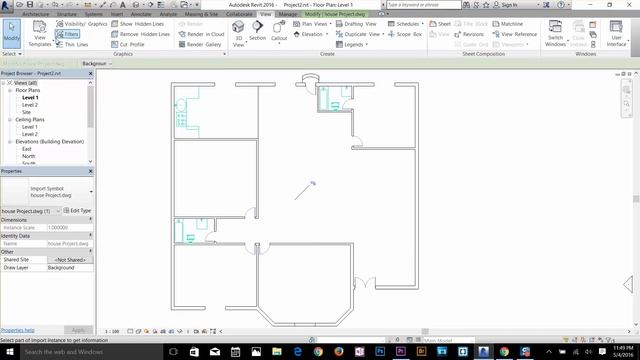
Task: Open the Revit application menu
Action: (6, 5)
